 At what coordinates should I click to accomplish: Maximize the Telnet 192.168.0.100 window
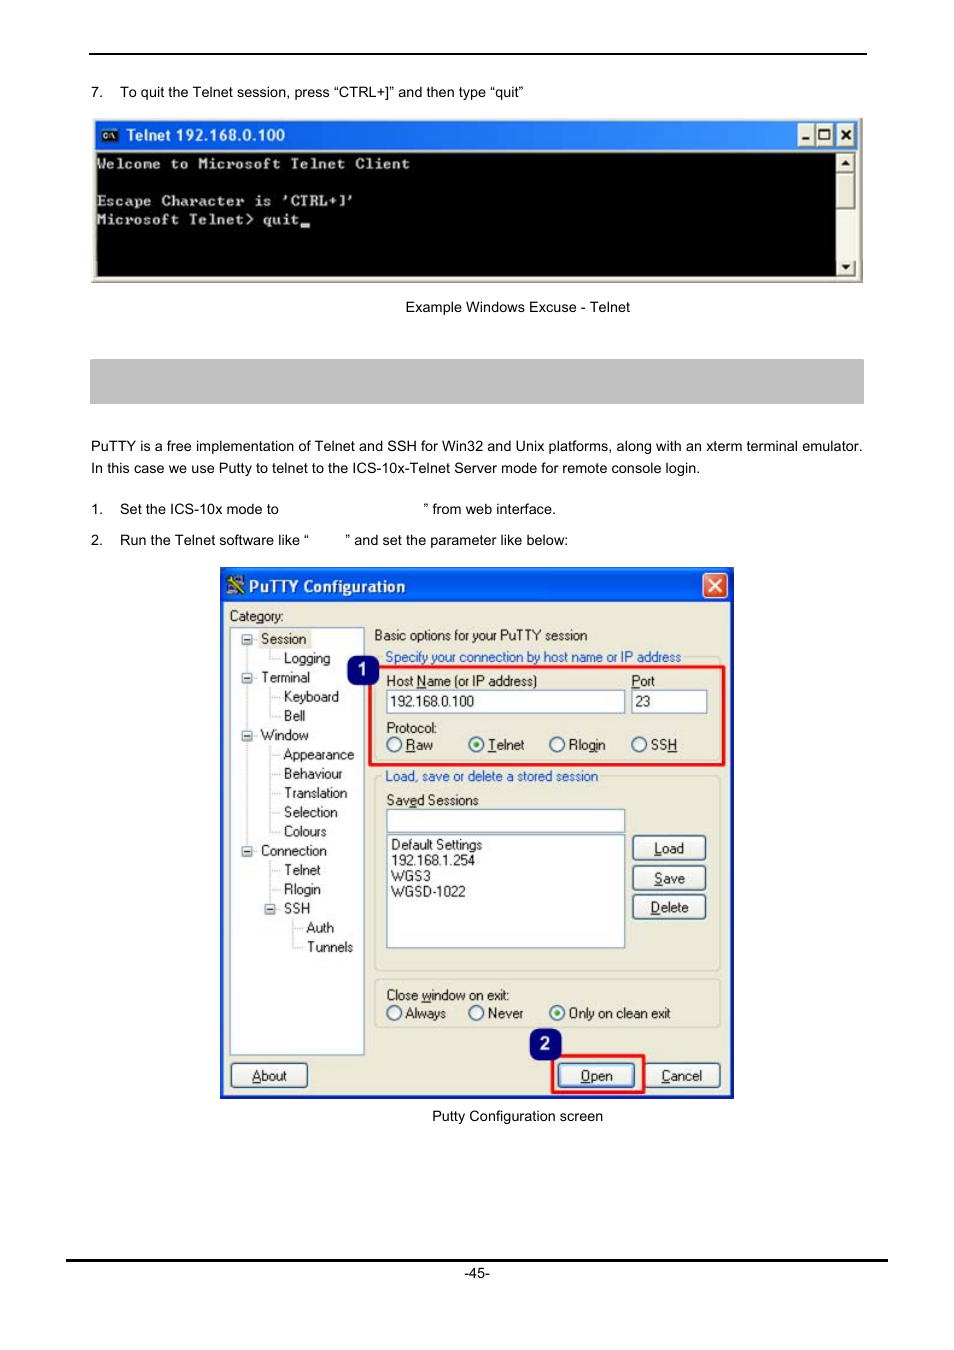click(825, 135)
